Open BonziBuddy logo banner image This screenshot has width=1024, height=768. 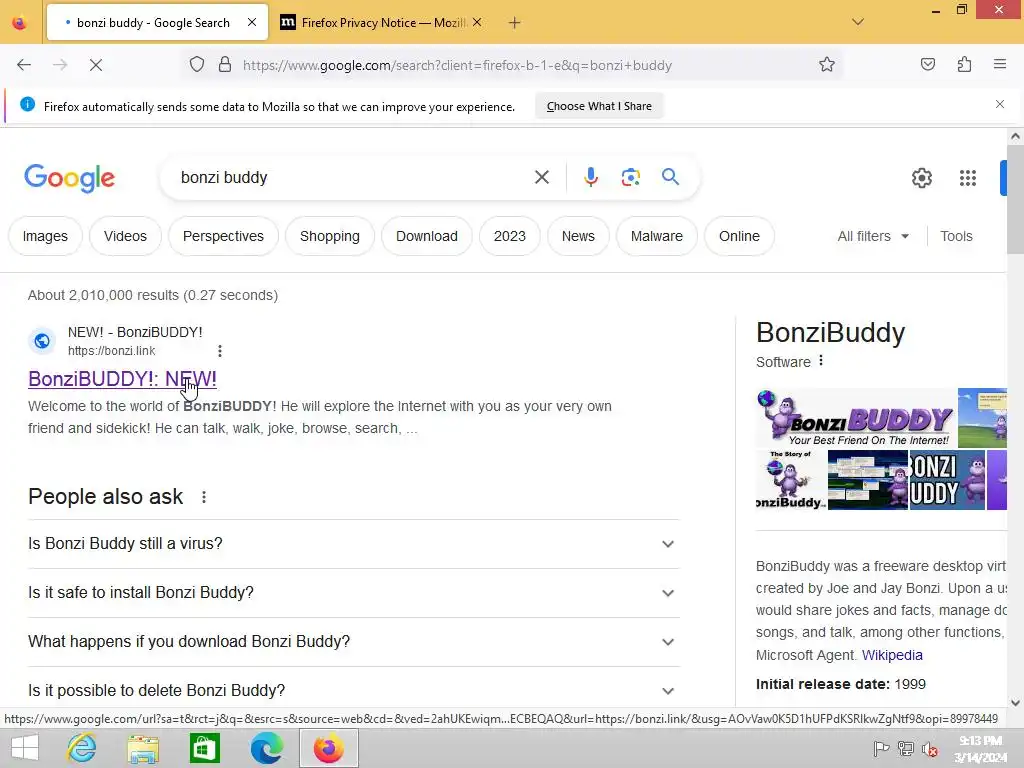pos(856,418)
